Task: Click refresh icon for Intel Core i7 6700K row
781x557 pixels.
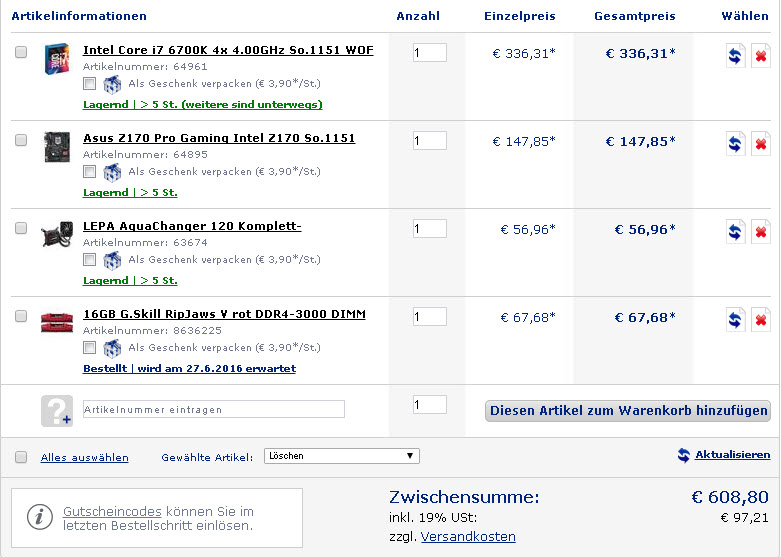Action: [735, 55]
